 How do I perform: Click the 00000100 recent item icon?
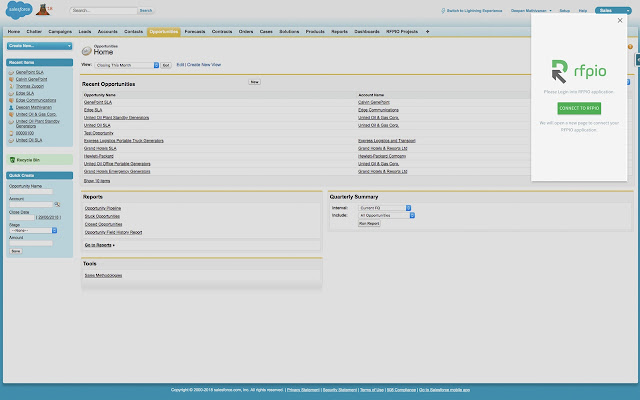click(11, 133)
